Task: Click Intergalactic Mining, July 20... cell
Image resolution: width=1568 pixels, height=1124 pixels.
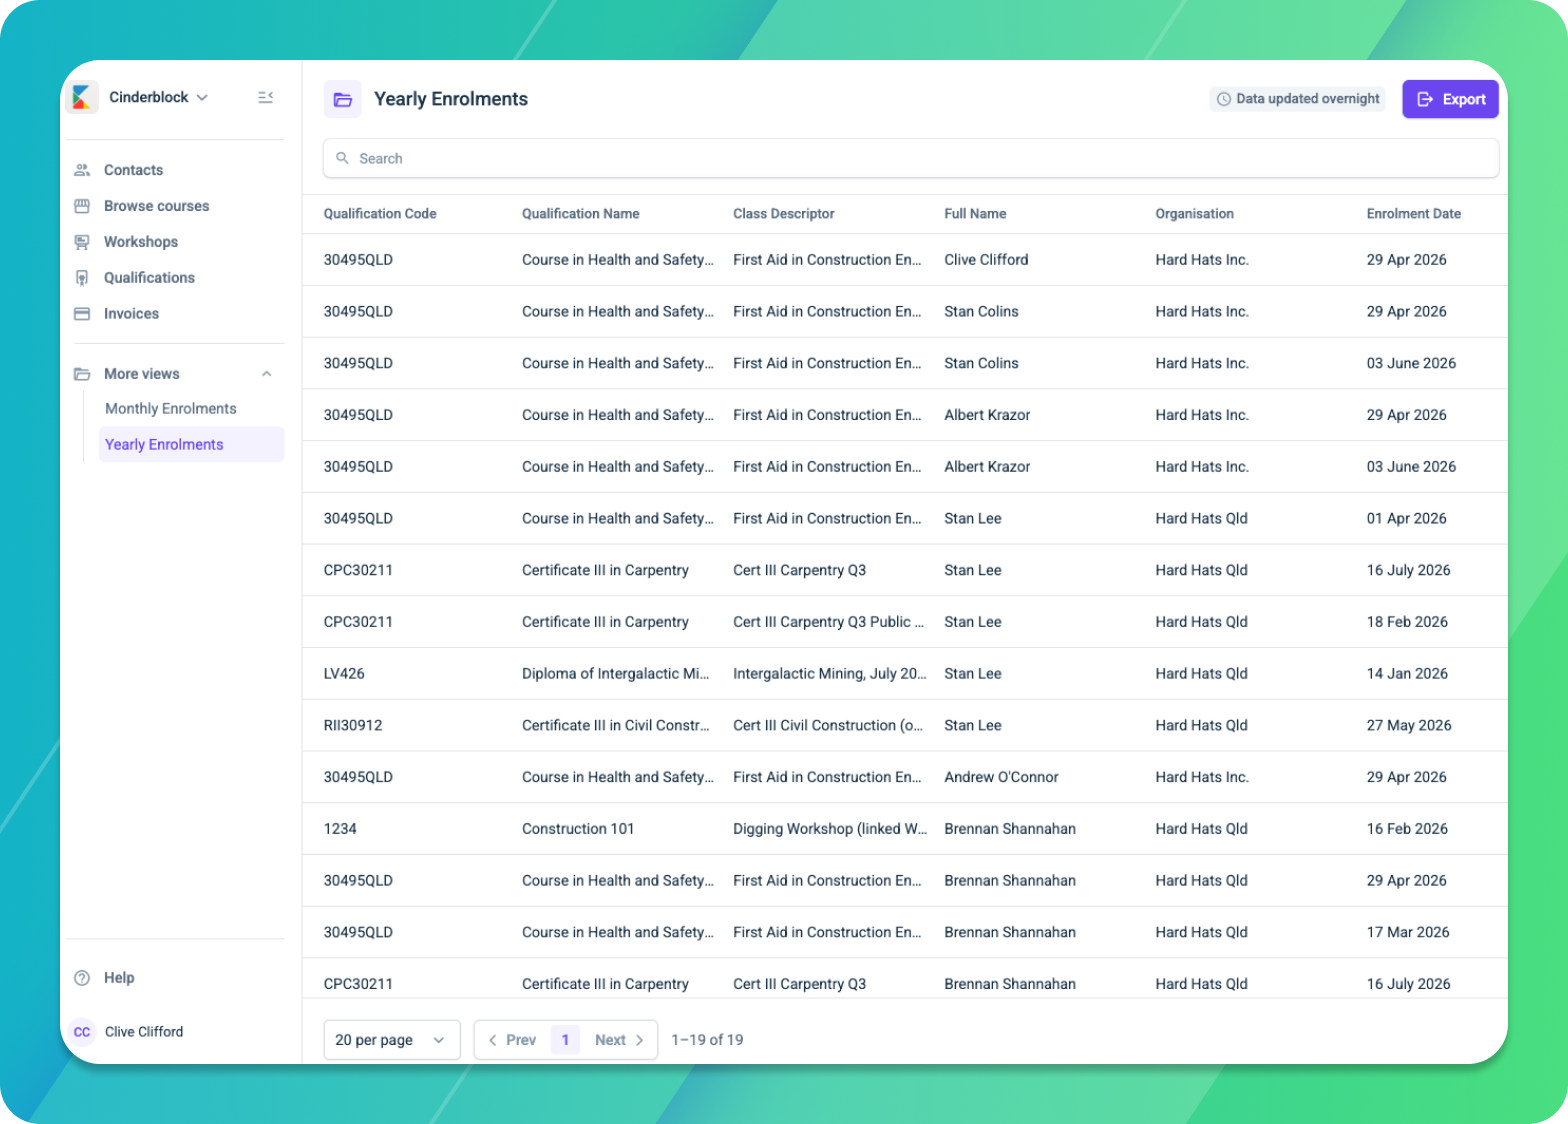Action: (x=830, y=674)
